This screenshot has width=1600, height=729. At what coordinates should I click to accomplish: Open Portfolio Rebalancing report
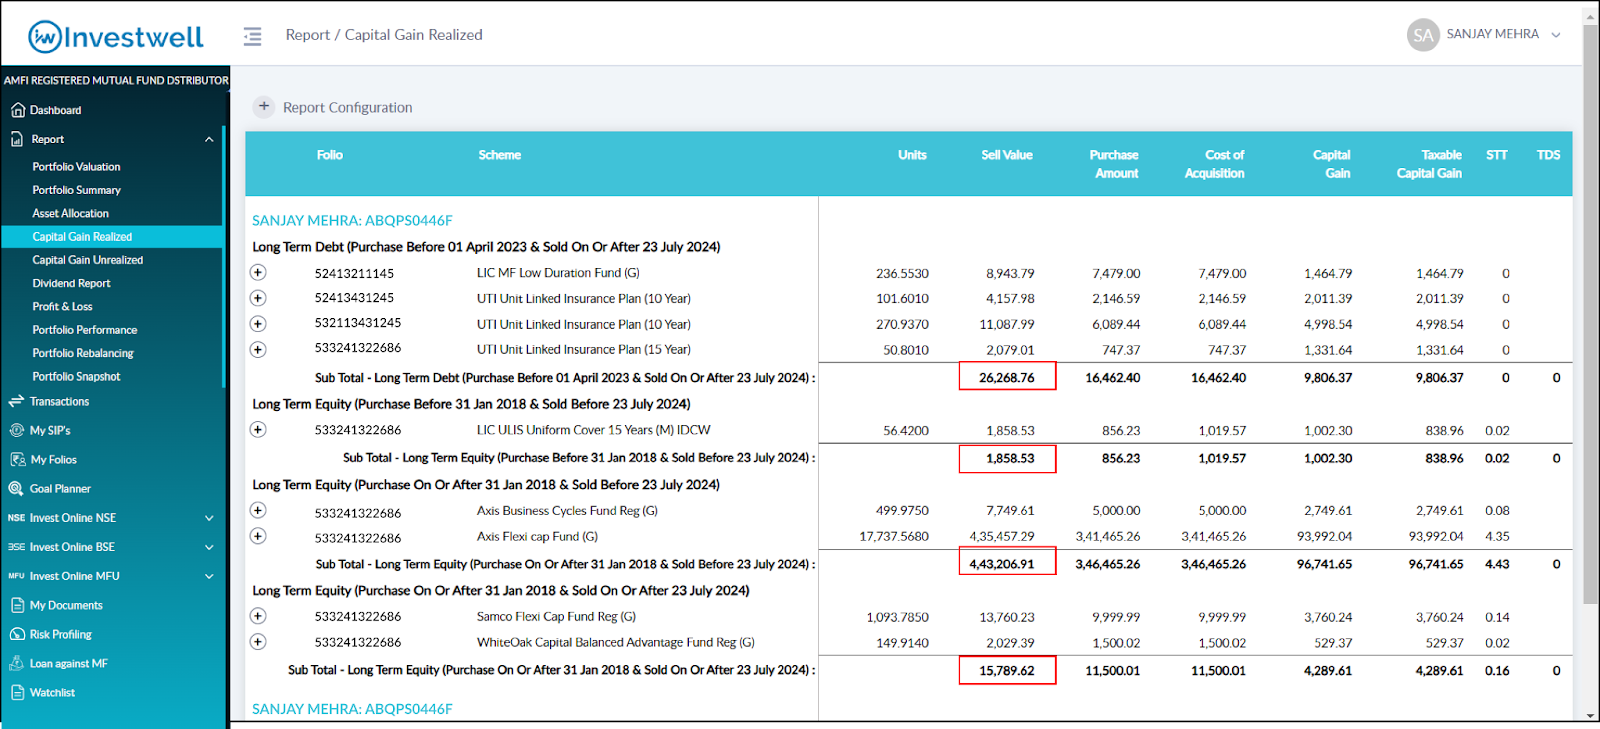pos(83,353)
